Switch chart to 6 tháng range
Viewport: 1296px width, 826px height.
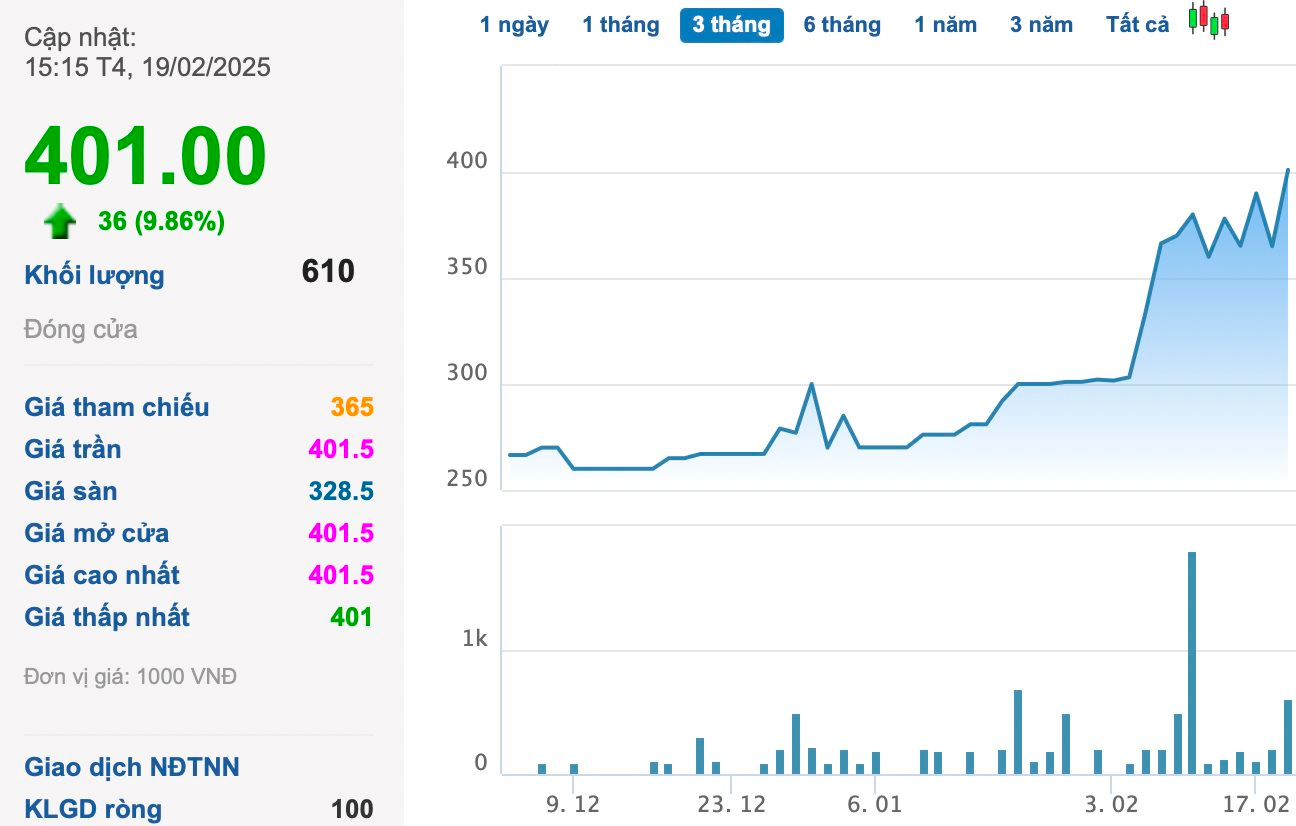click(842, 25)
